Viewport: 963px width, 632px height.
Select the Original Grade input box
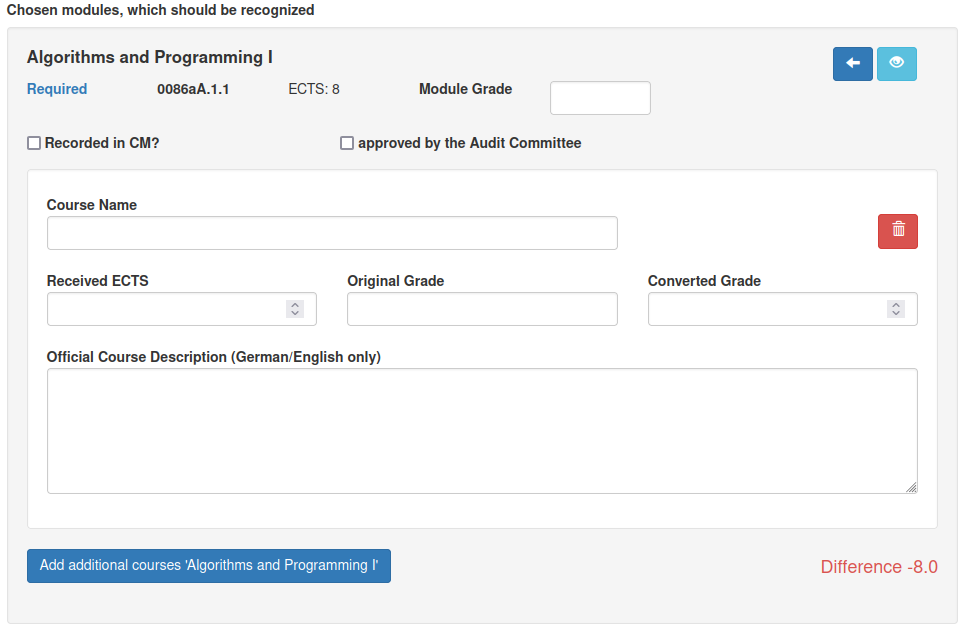482,309
